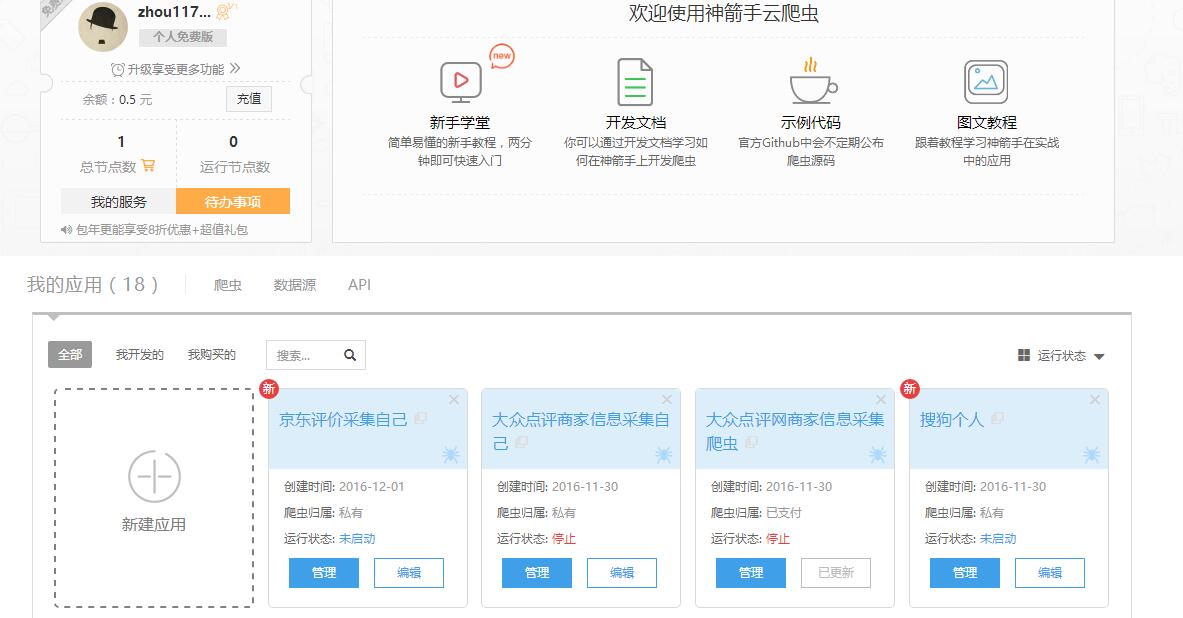Click the clock icon by 升级享受更多功能

click(118, 69)
